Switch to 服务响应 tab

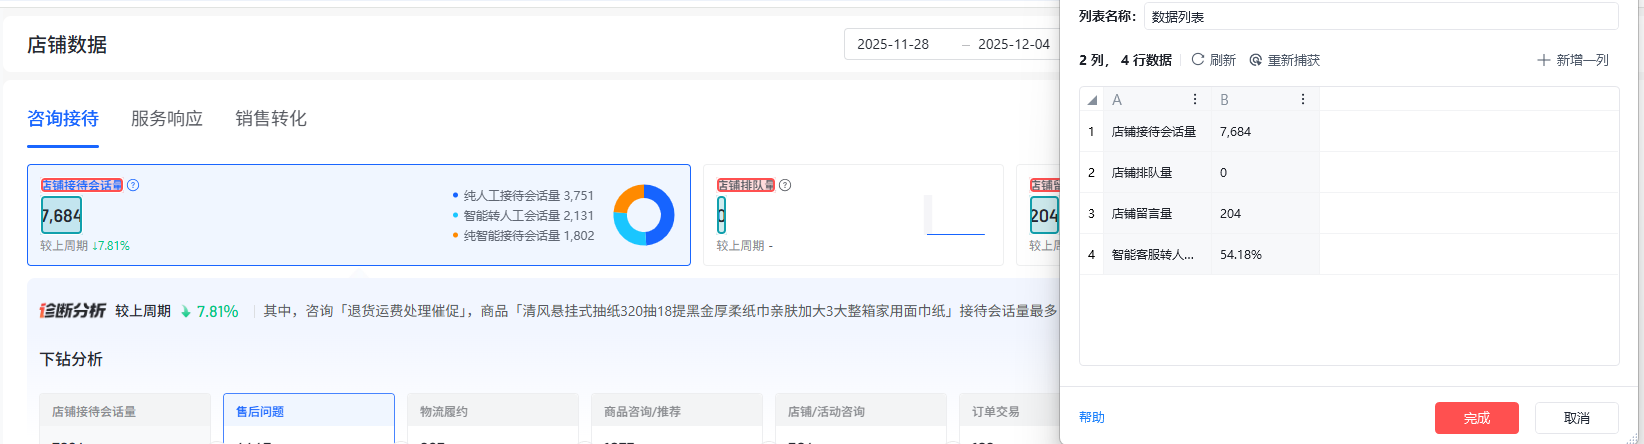coord(167,119)
